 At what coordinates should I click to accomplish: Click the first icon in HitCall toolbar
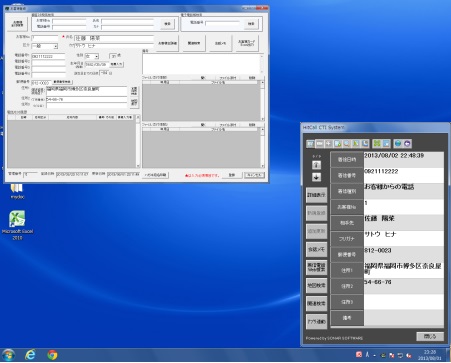310,143
